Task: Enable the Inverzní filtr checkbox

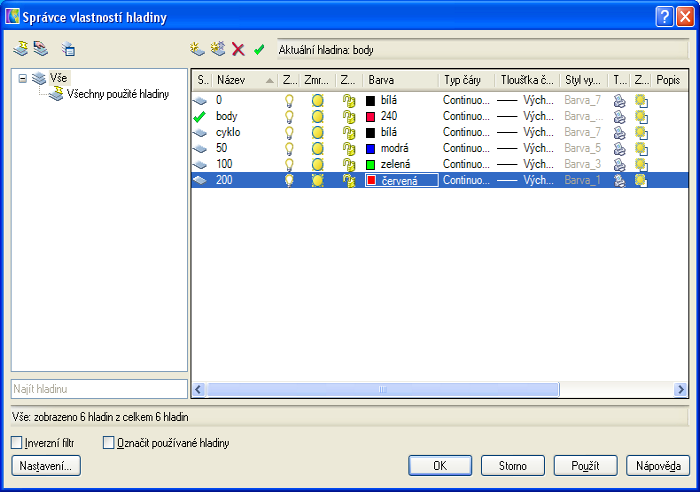Action: pos(16,442)
